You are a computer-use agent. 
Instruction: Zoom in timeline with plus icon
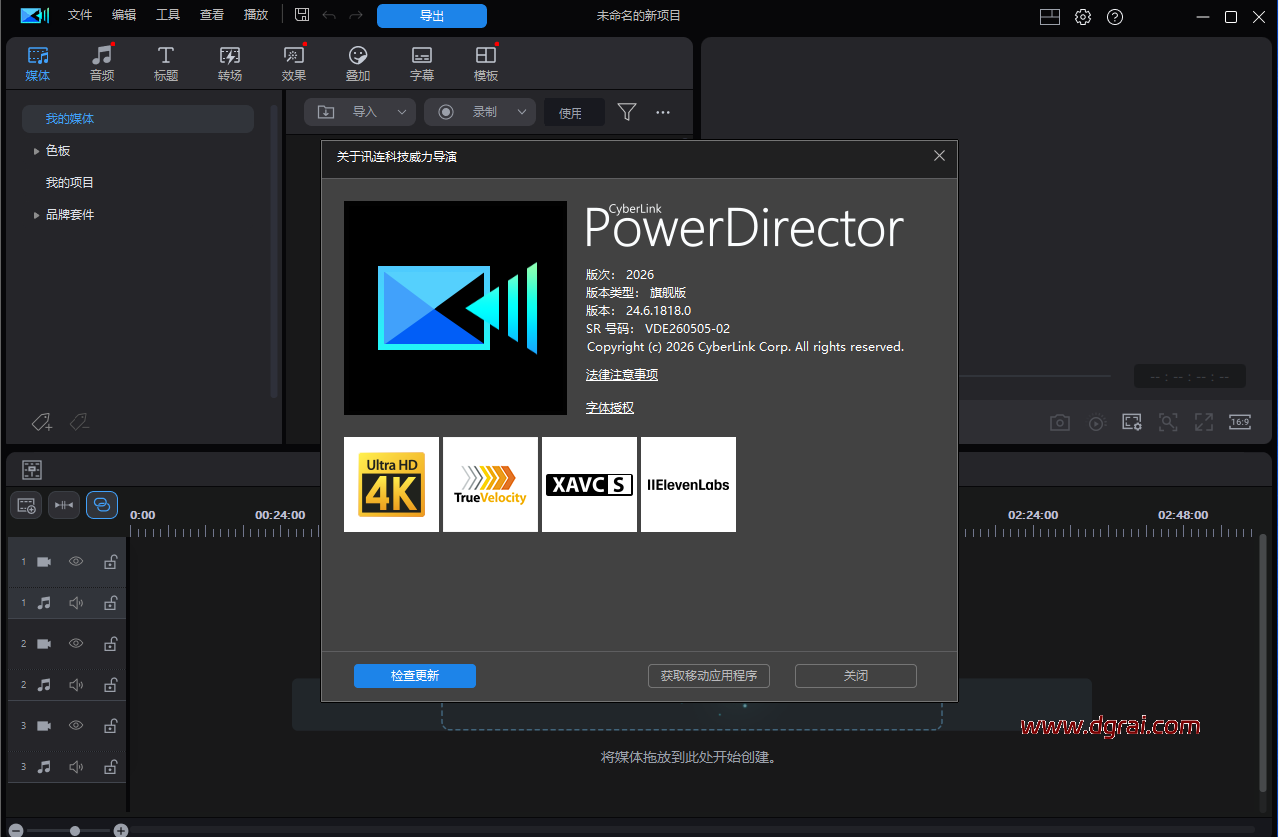pos(121,830)
